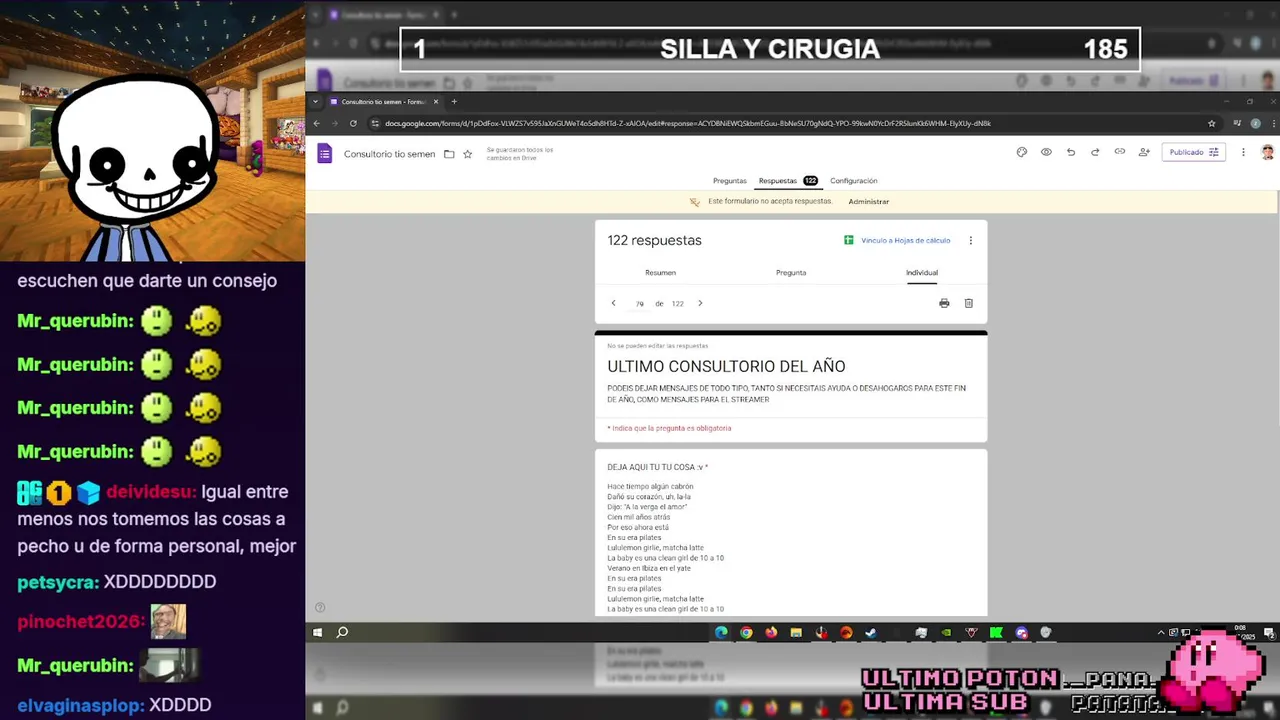Open Steam from the taskbar
Screen dimensions: 1280x720
870,632
